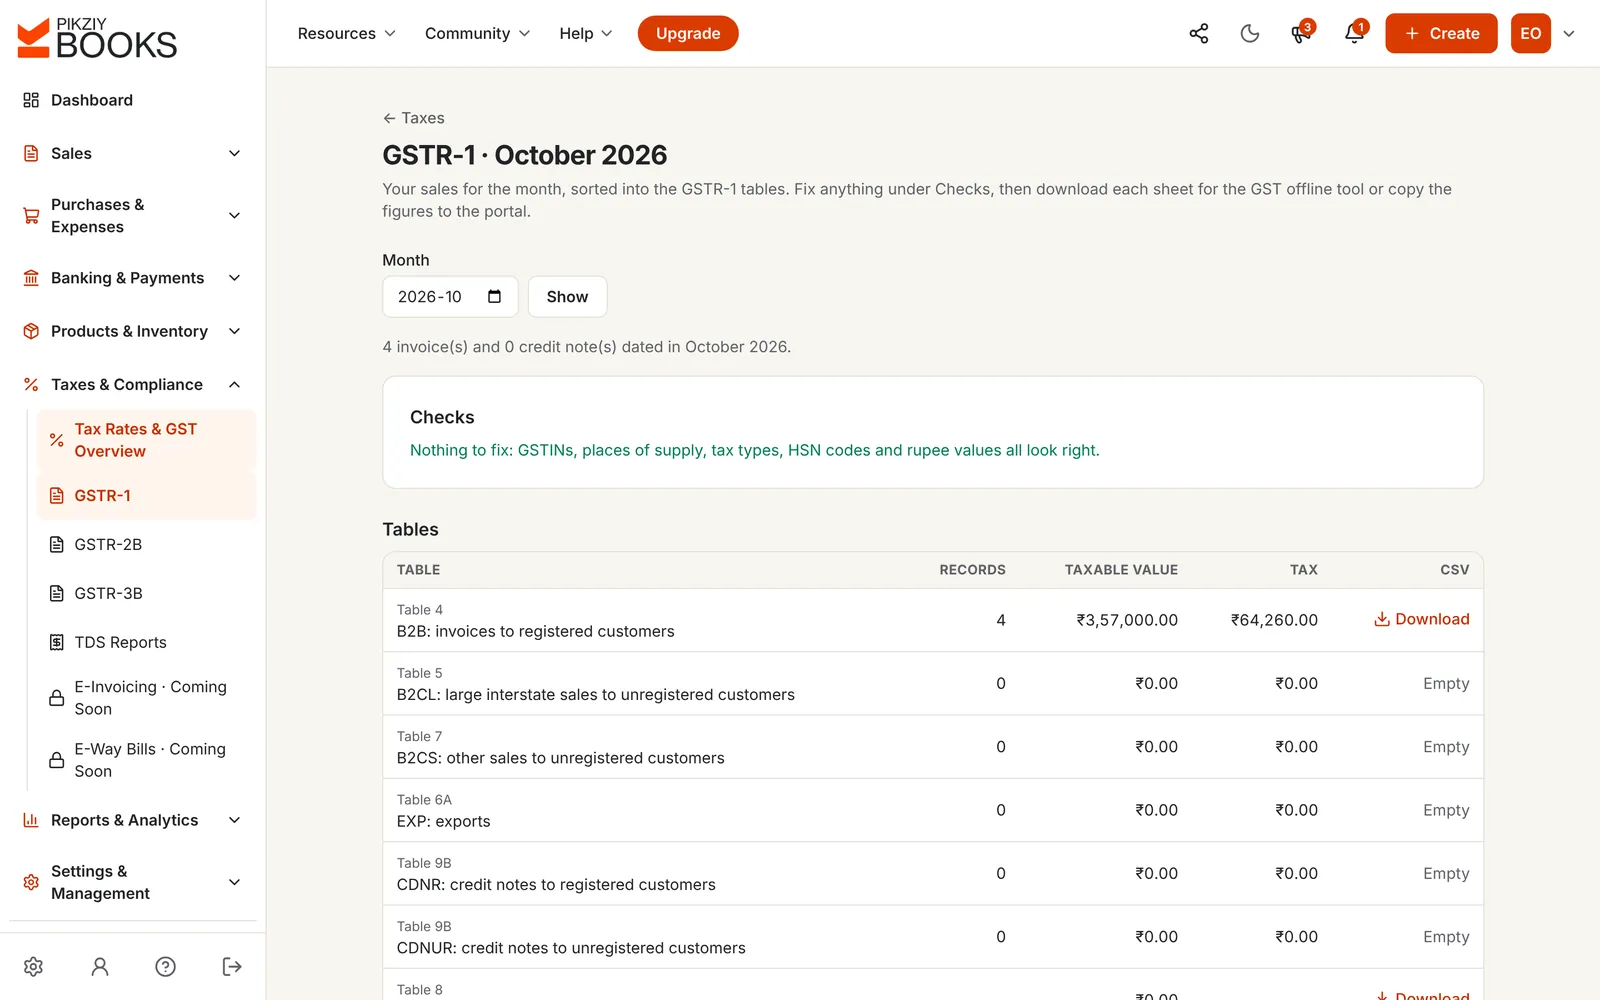Click the Show button
This screenshot has height=1000, width=1600.
(567, 296)
